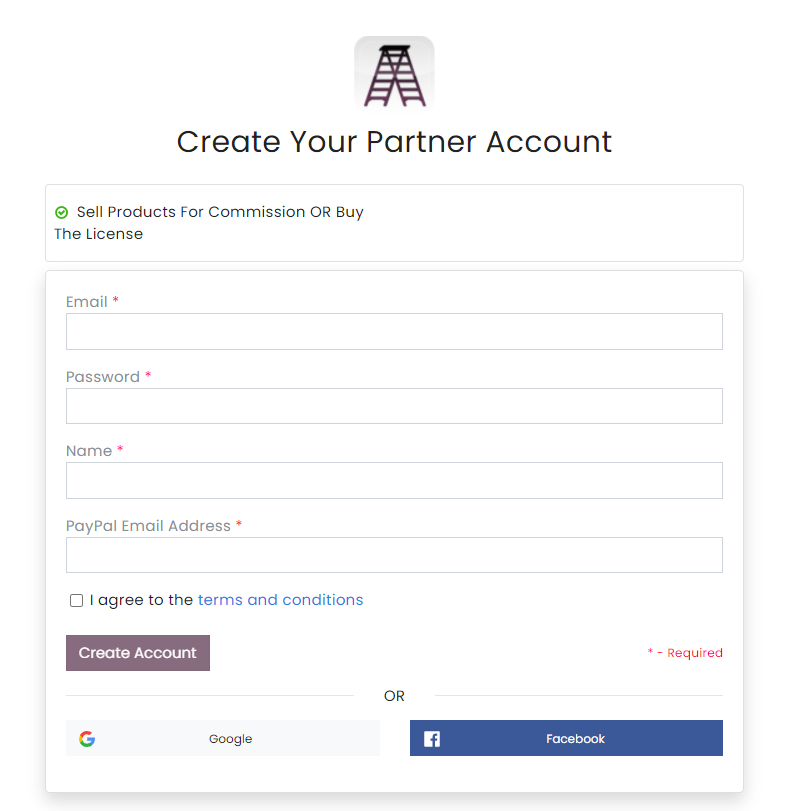Click the Create Account button
This screenshot has height=811, width=789.
click(x=137, y=652)
